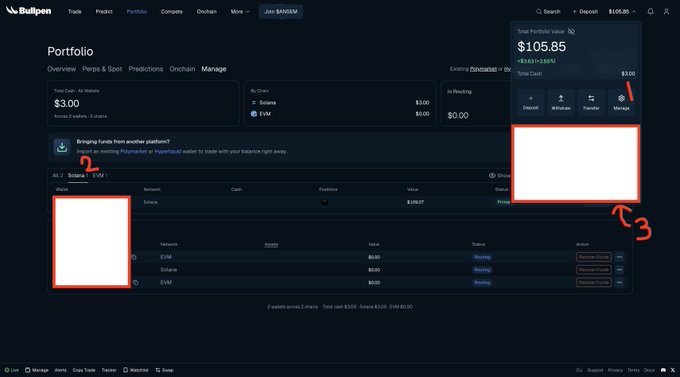Click the import download icon in the banner
The height and width of the screenshot is (377, 680).
coord(62,147)
